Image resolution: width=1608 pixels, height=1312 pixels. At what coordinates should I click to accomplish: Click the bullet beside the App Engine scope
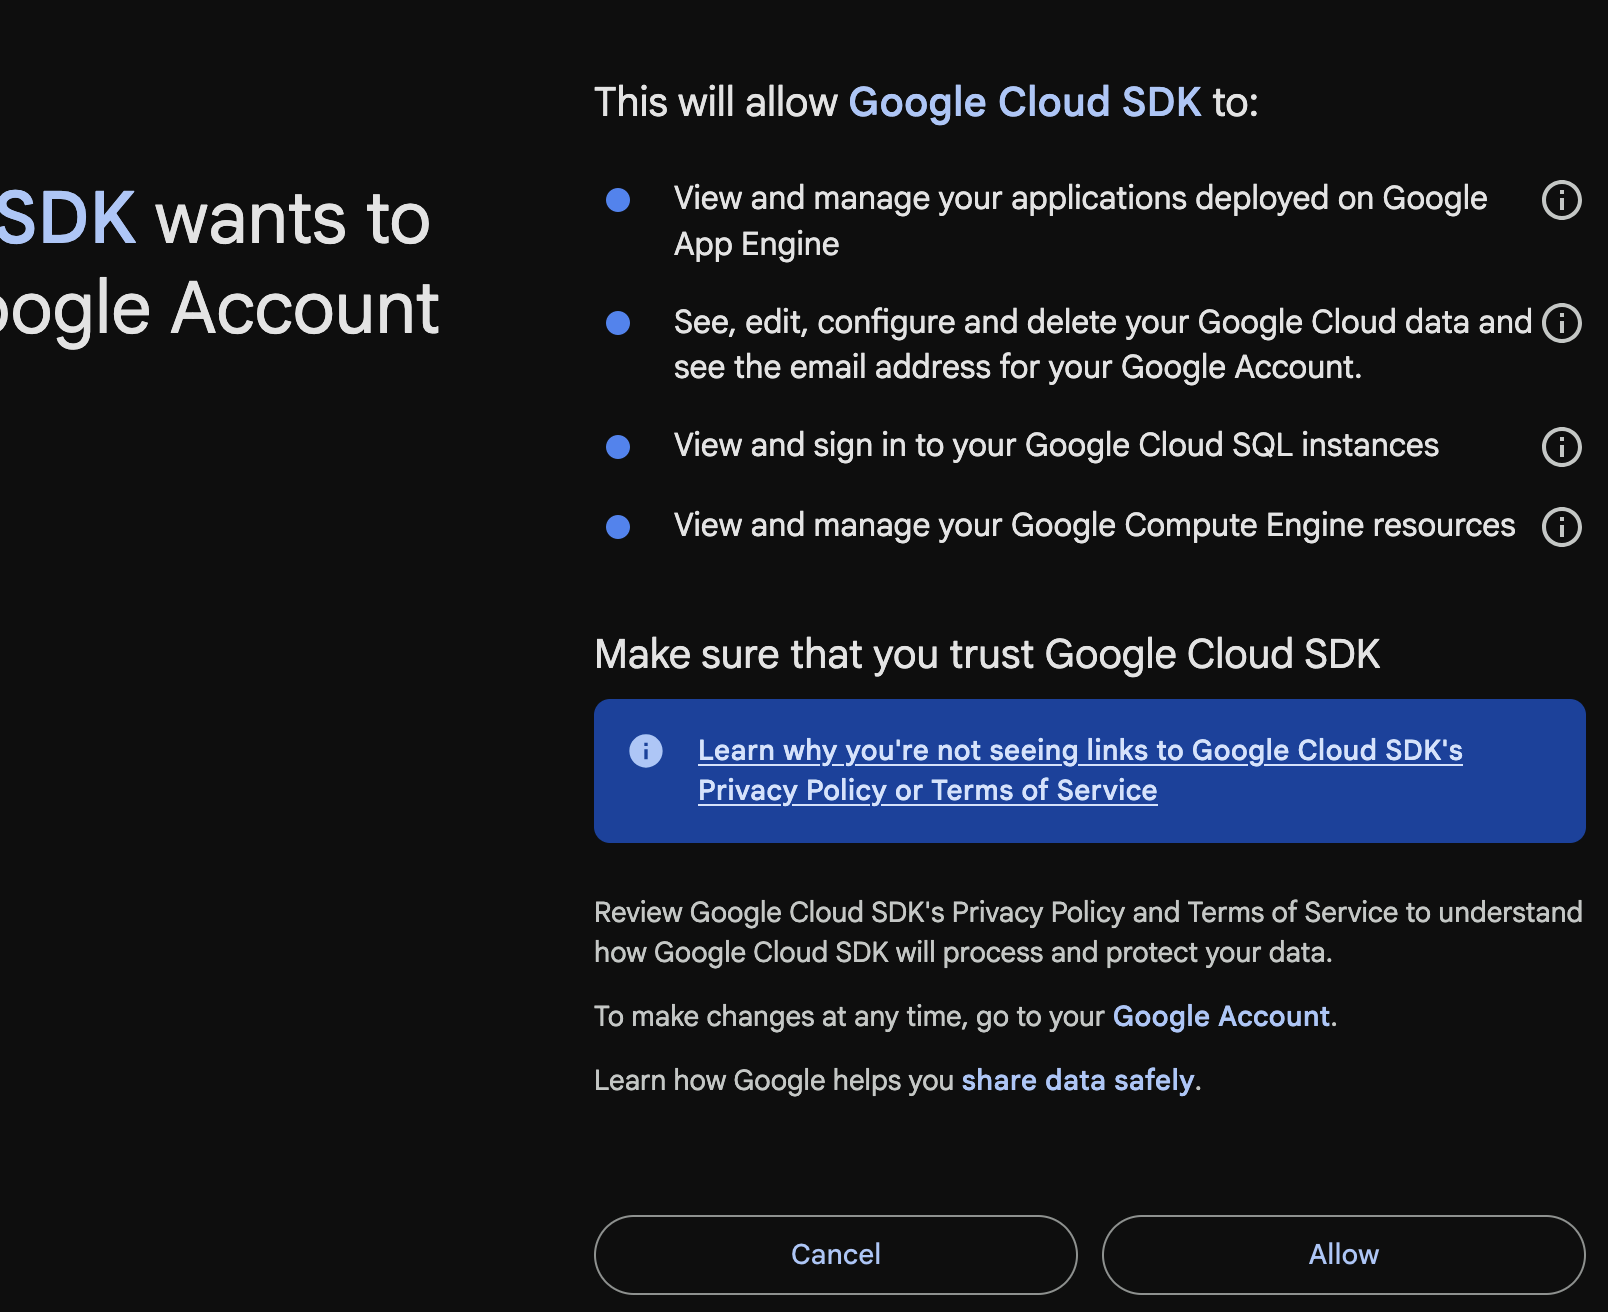[x=618, y=200]
